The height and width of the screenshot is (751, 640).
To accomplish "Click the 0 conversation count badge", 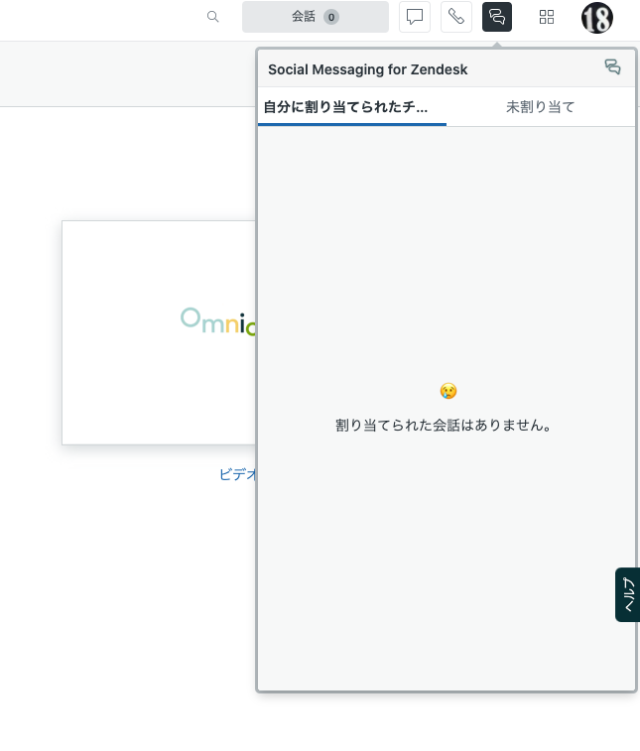I will [331, 17].
